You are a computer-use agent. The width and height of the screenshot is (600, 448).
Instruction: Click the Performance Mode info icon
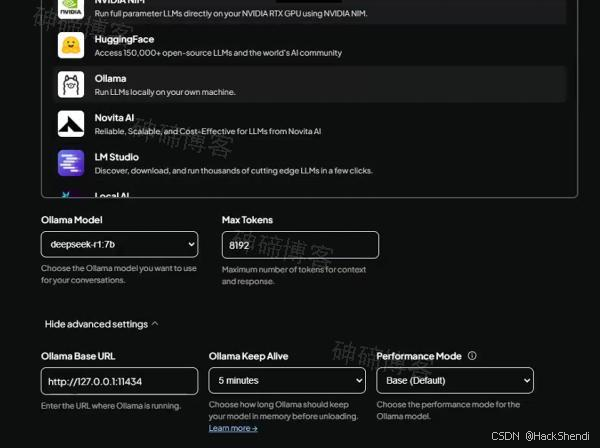(x=472, y=356)
